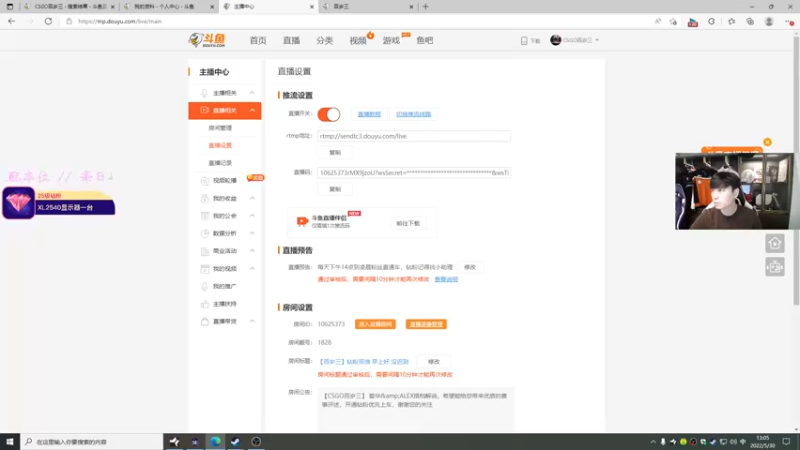
Task: Click the 主播相关 microphone icon
Action: pyautogui.click(x=204, y=93)
